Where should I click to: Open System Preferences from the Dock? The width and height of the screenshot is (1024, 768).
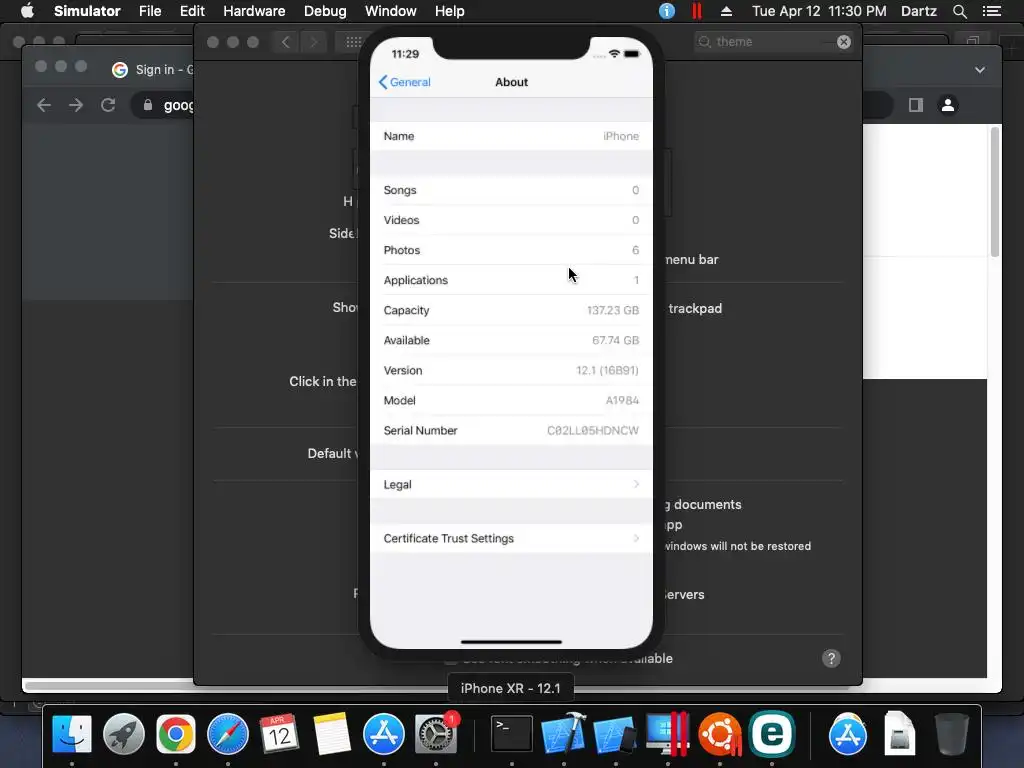pos(436,733)
